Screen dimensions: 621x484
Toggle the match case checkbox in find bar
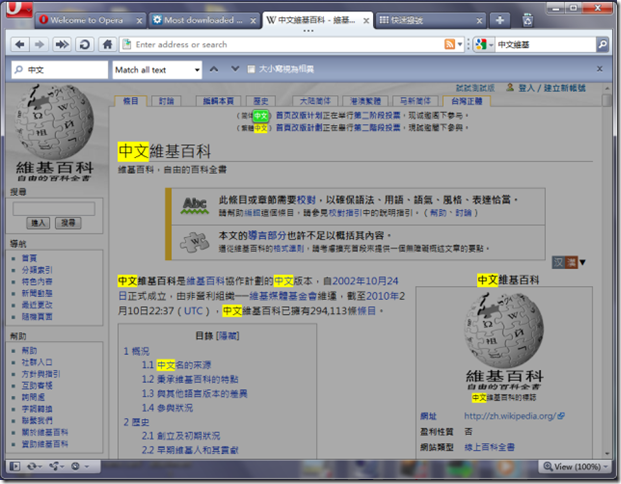[x=251, y=69]
